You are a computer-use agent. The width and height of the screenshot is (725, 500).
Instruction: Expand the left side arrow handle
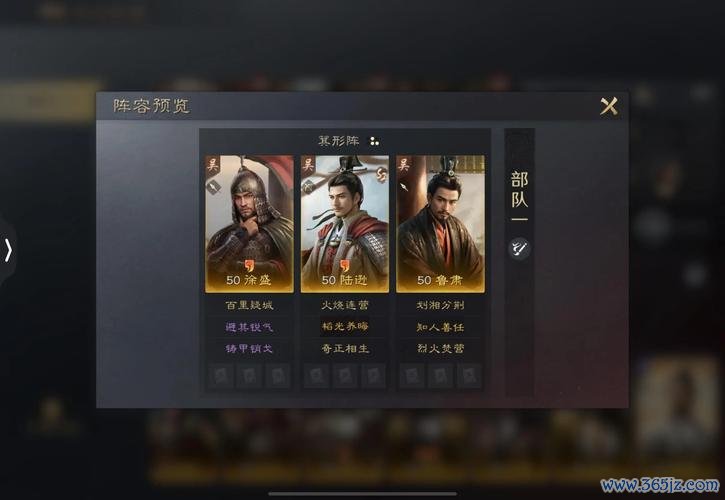coord(8,251)
